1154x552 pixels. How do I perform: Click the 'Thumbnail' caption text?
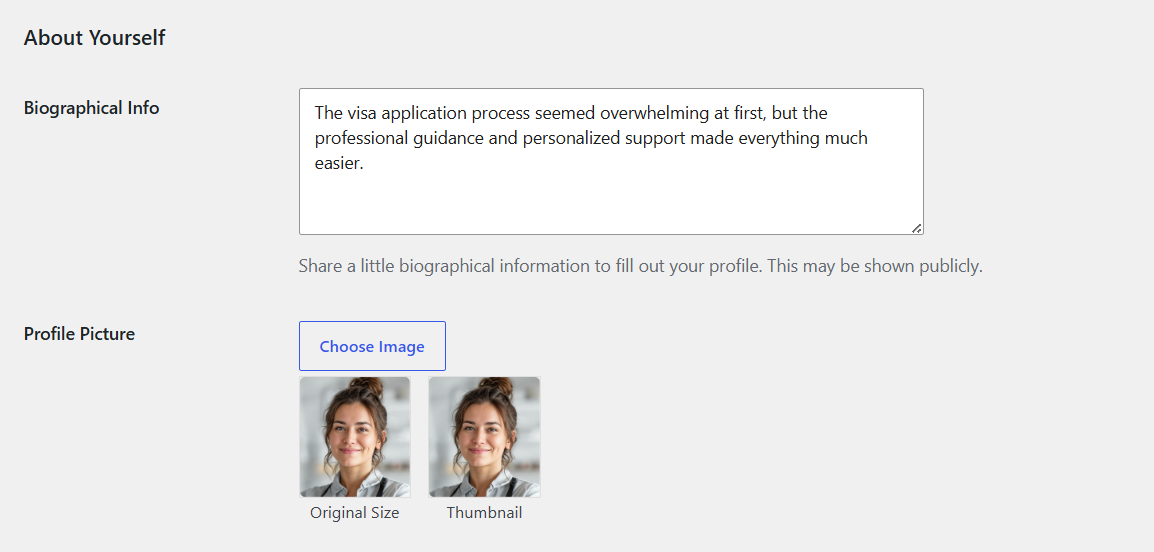click(484, 513)
